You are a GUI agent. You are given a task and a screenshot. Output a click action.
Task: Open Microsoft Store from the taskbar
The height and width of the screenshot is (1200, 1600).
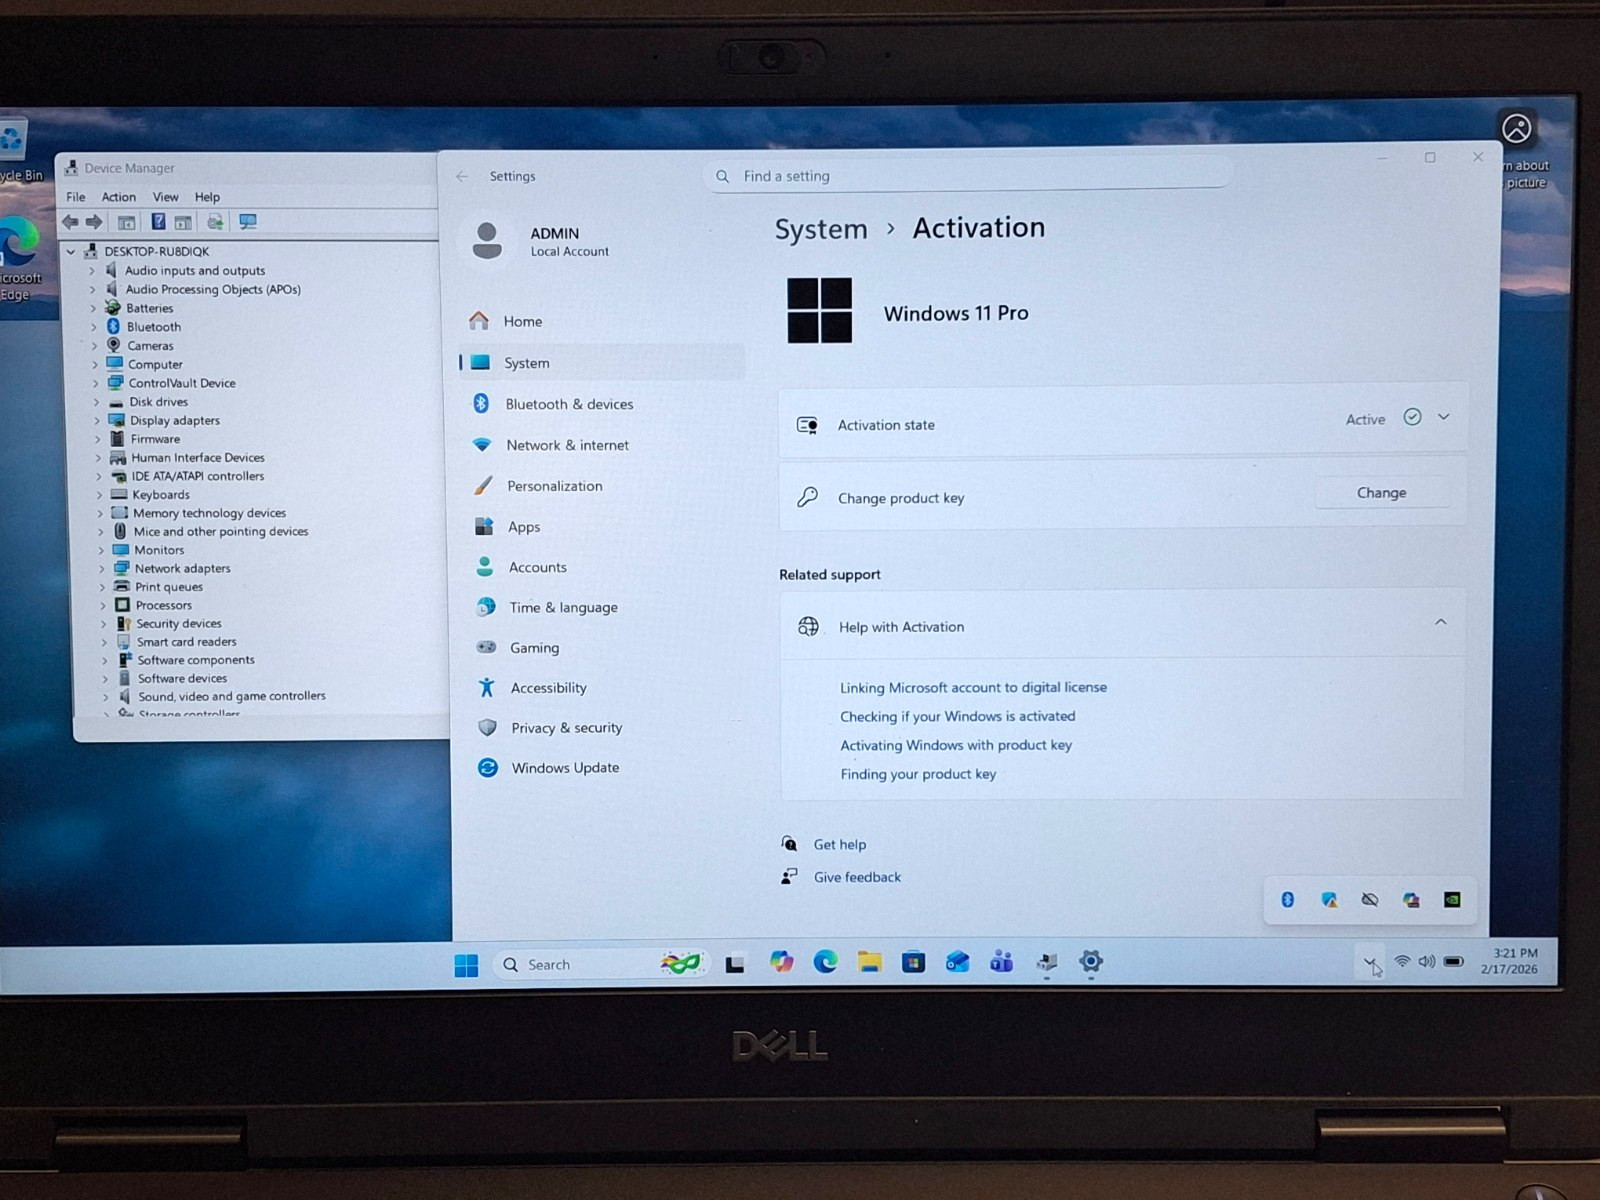tap(913, 962)
